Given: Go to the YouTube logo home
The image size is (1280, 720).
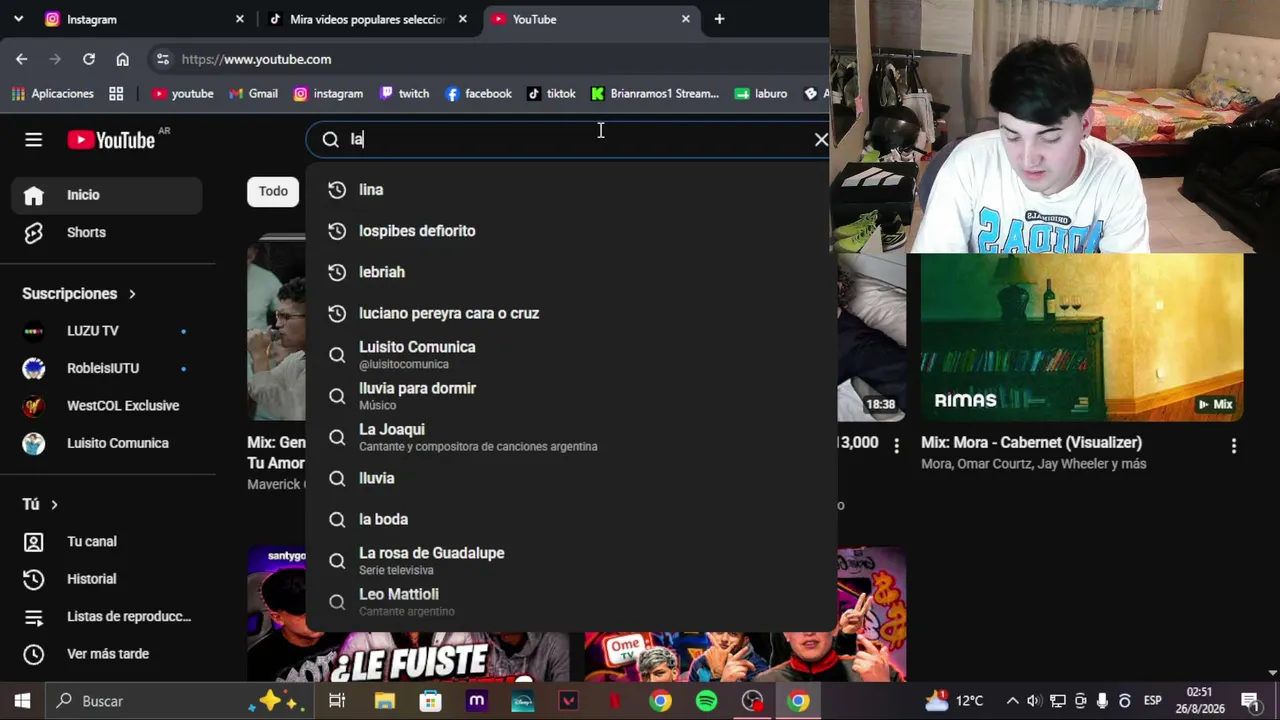Looking at the screenshot, I should coord(111,140).
